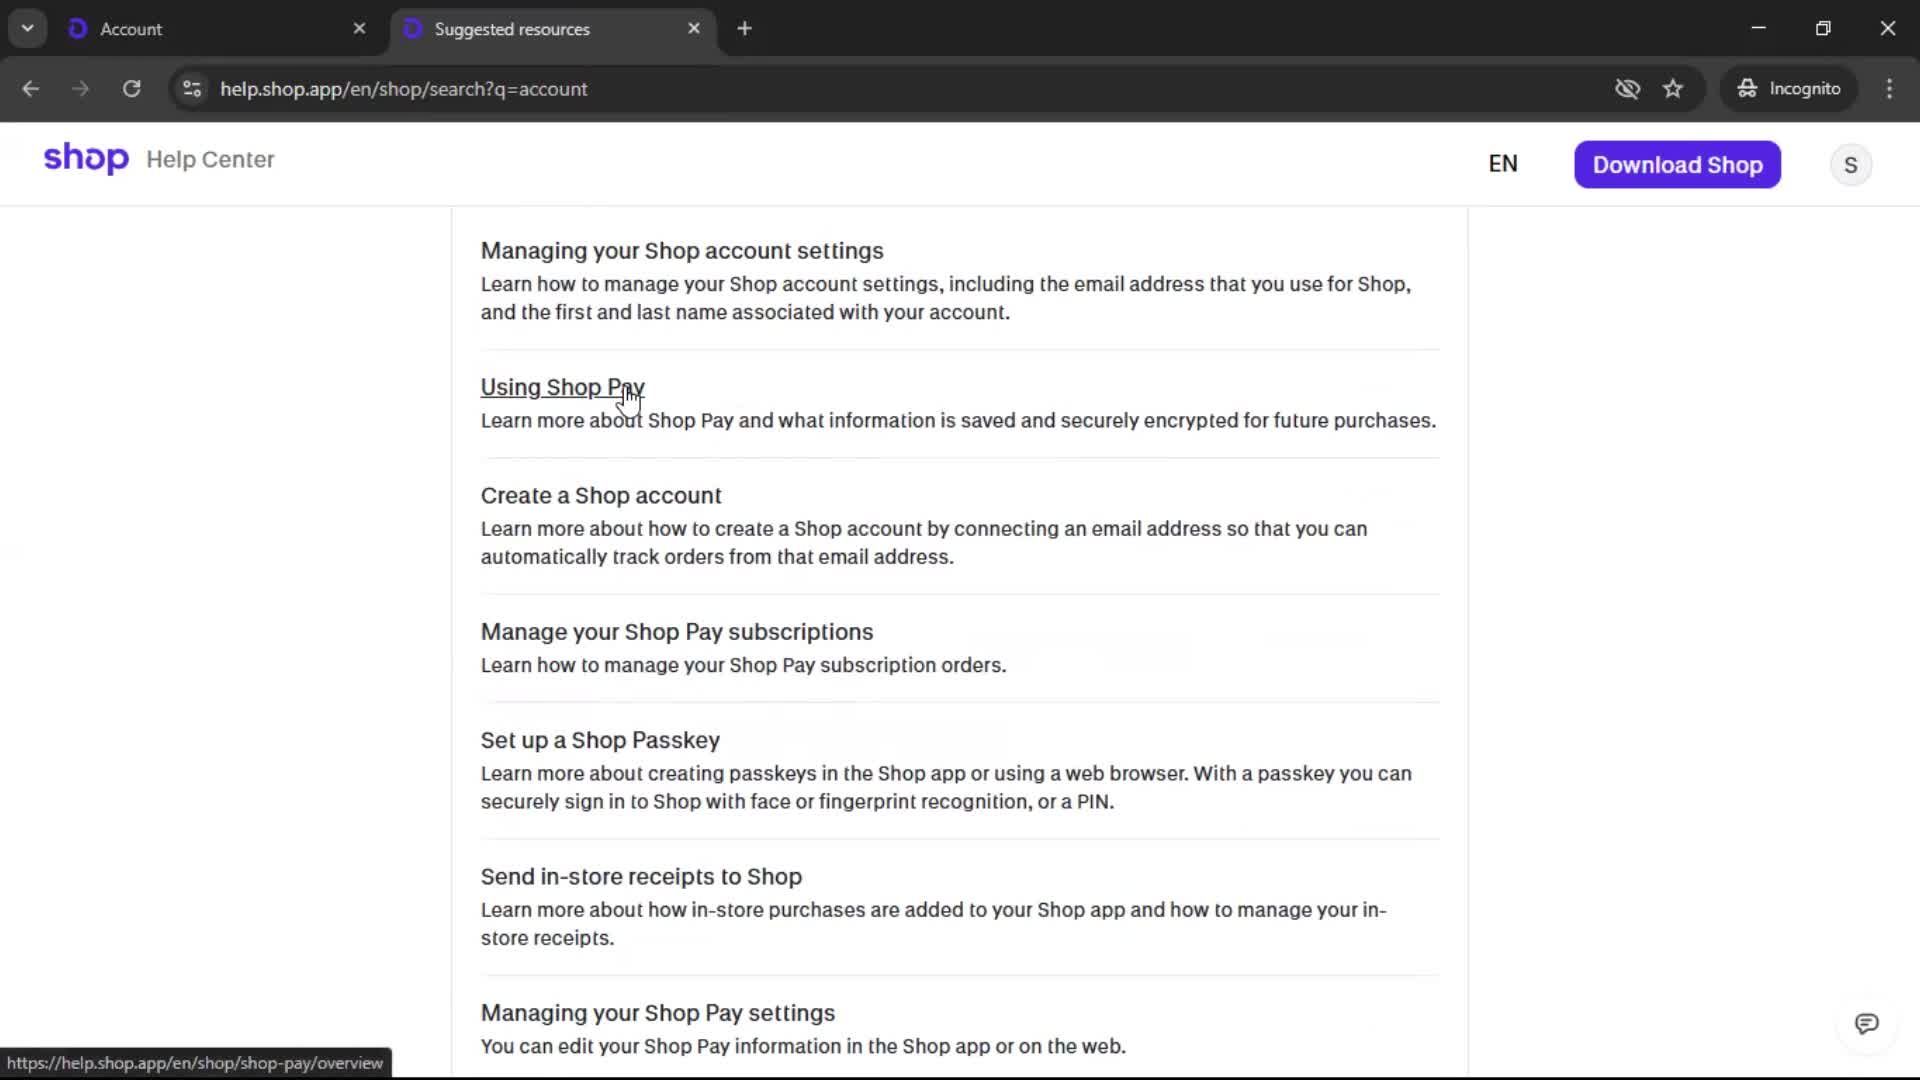This screenshot has width=1920, height=1080.
Task: Click the S profile avatar
Action: tap(1850, 165)
